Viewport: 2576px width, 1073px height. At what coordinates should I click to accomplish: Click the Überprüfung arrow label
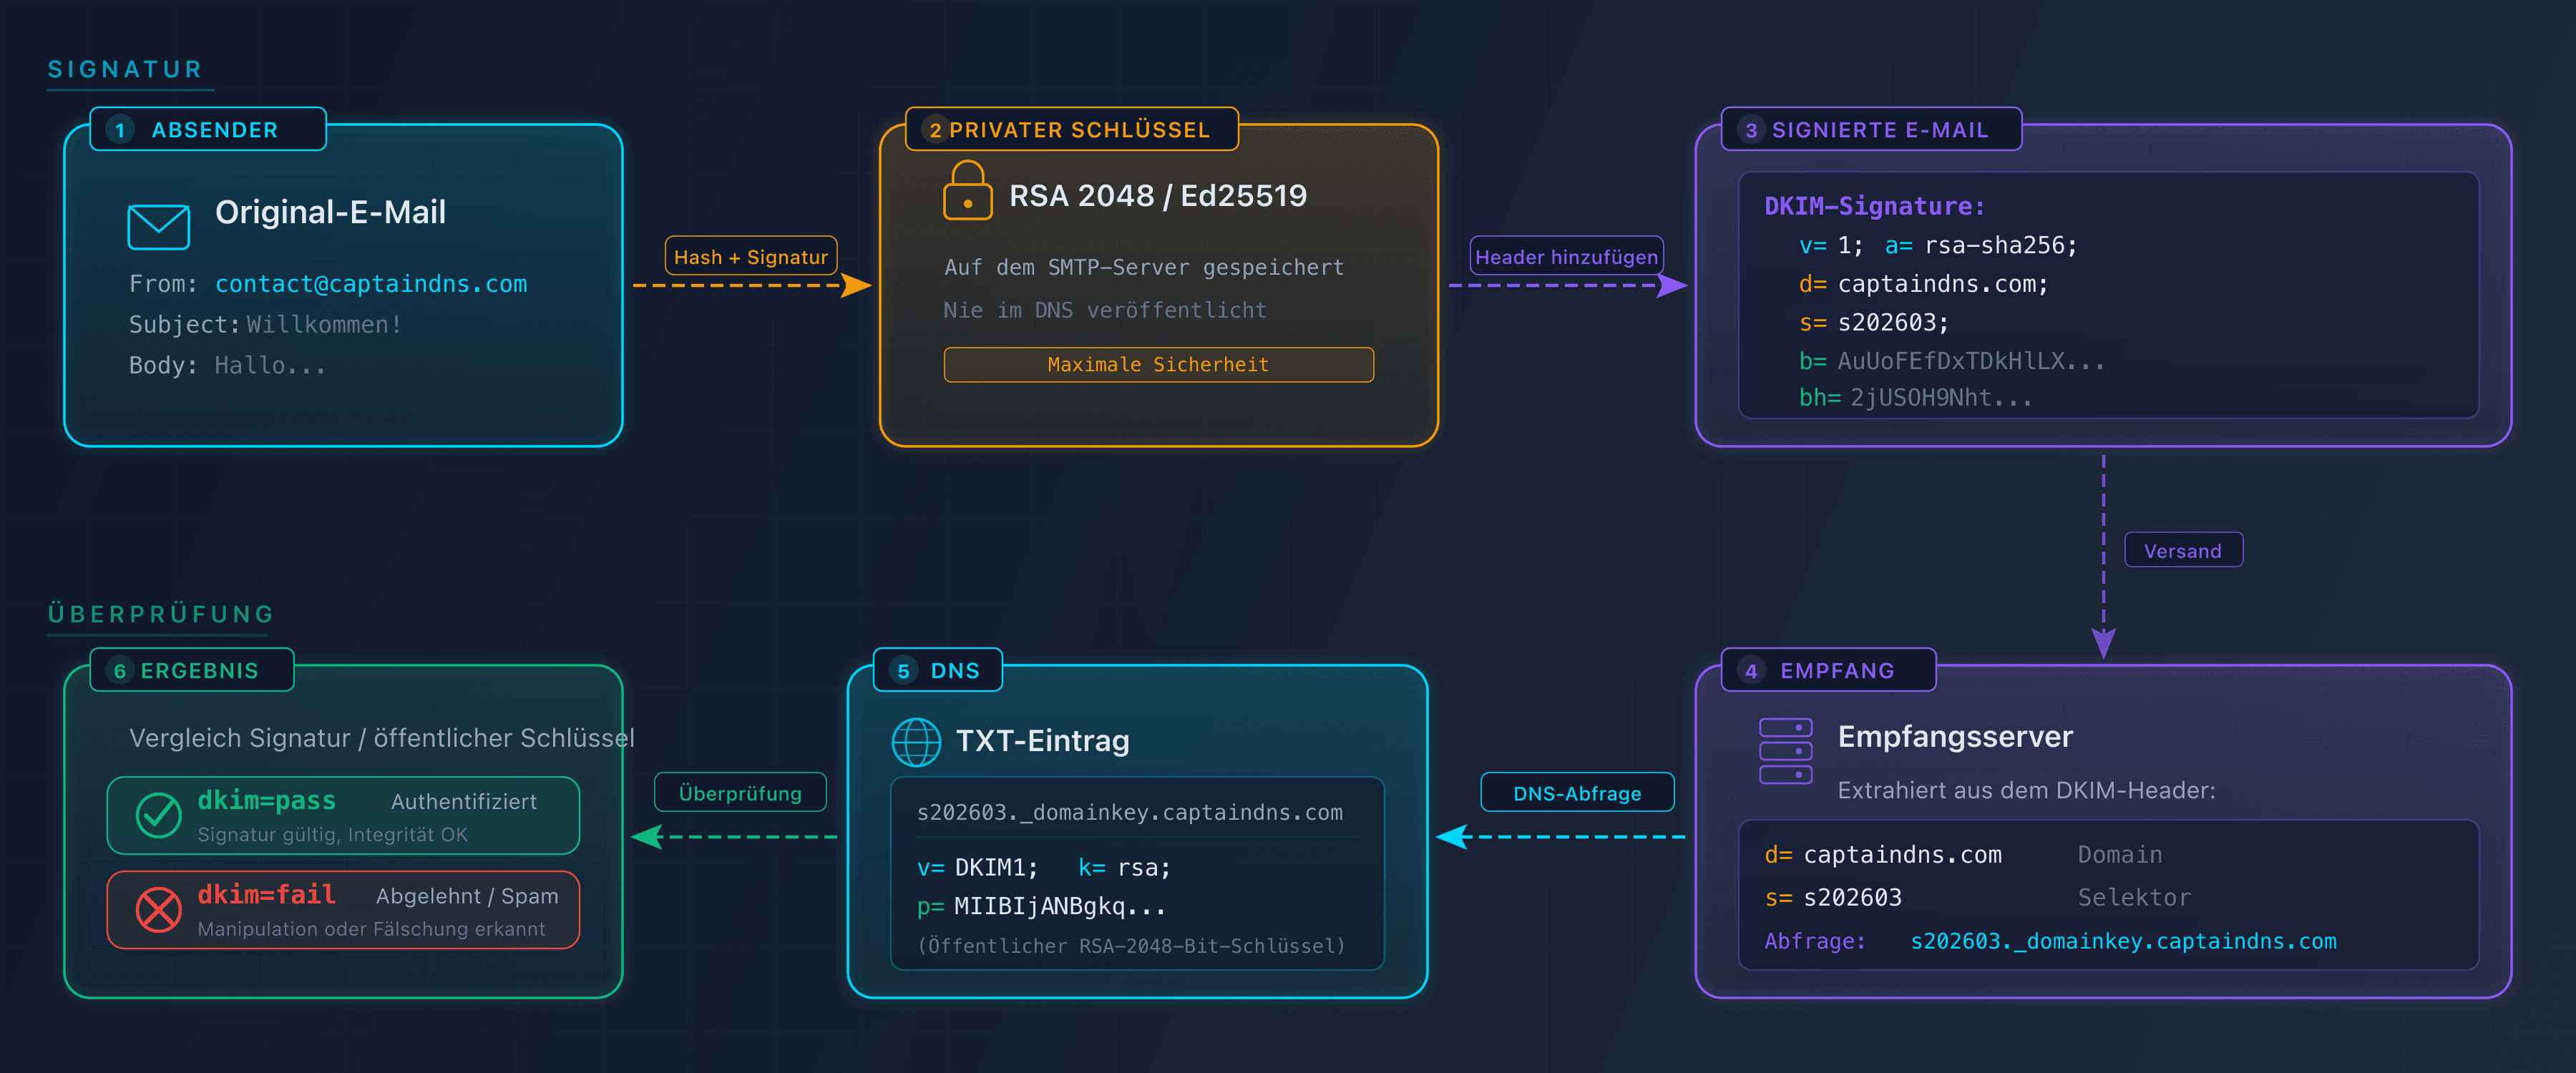(740, 792)
